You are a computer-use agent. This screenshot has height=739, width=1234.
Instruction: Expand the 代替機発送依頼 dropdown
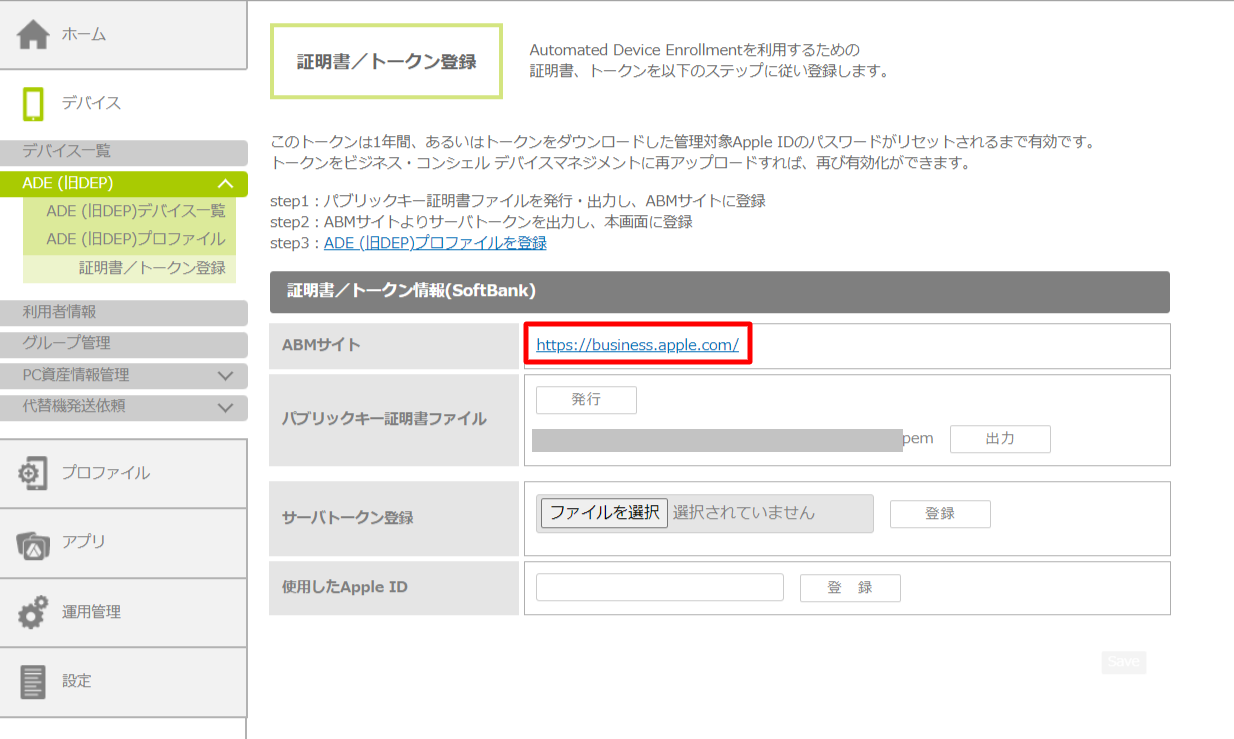click(x=225, y=407)
